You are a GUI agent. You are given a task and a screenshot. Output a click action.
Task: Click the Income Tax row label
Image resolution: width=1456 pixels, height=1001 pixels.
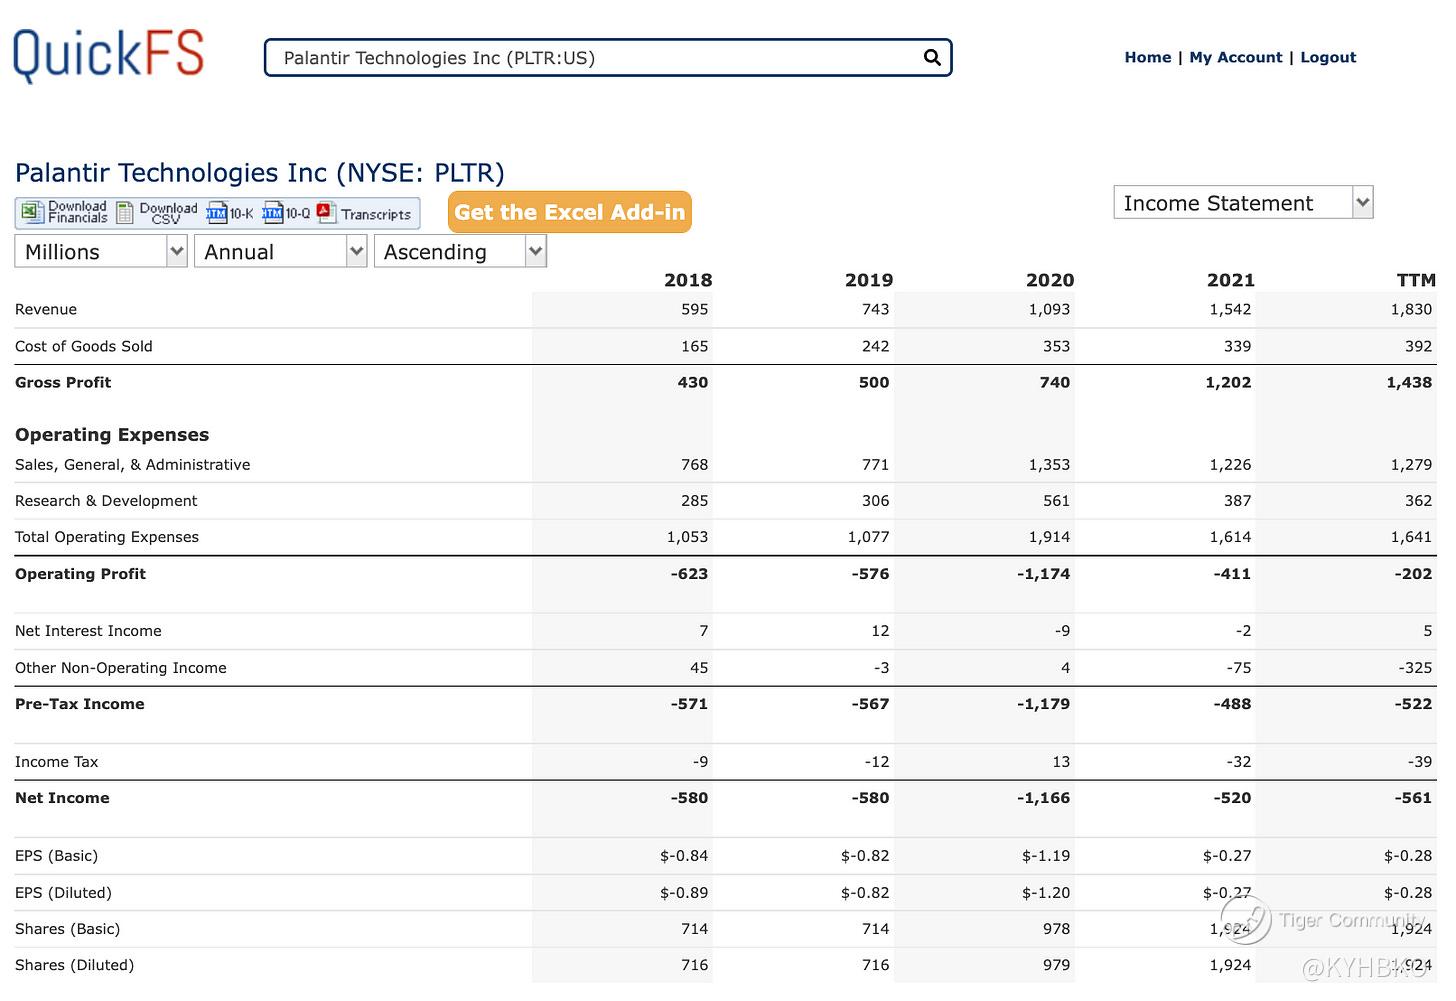tap(57, 762)
